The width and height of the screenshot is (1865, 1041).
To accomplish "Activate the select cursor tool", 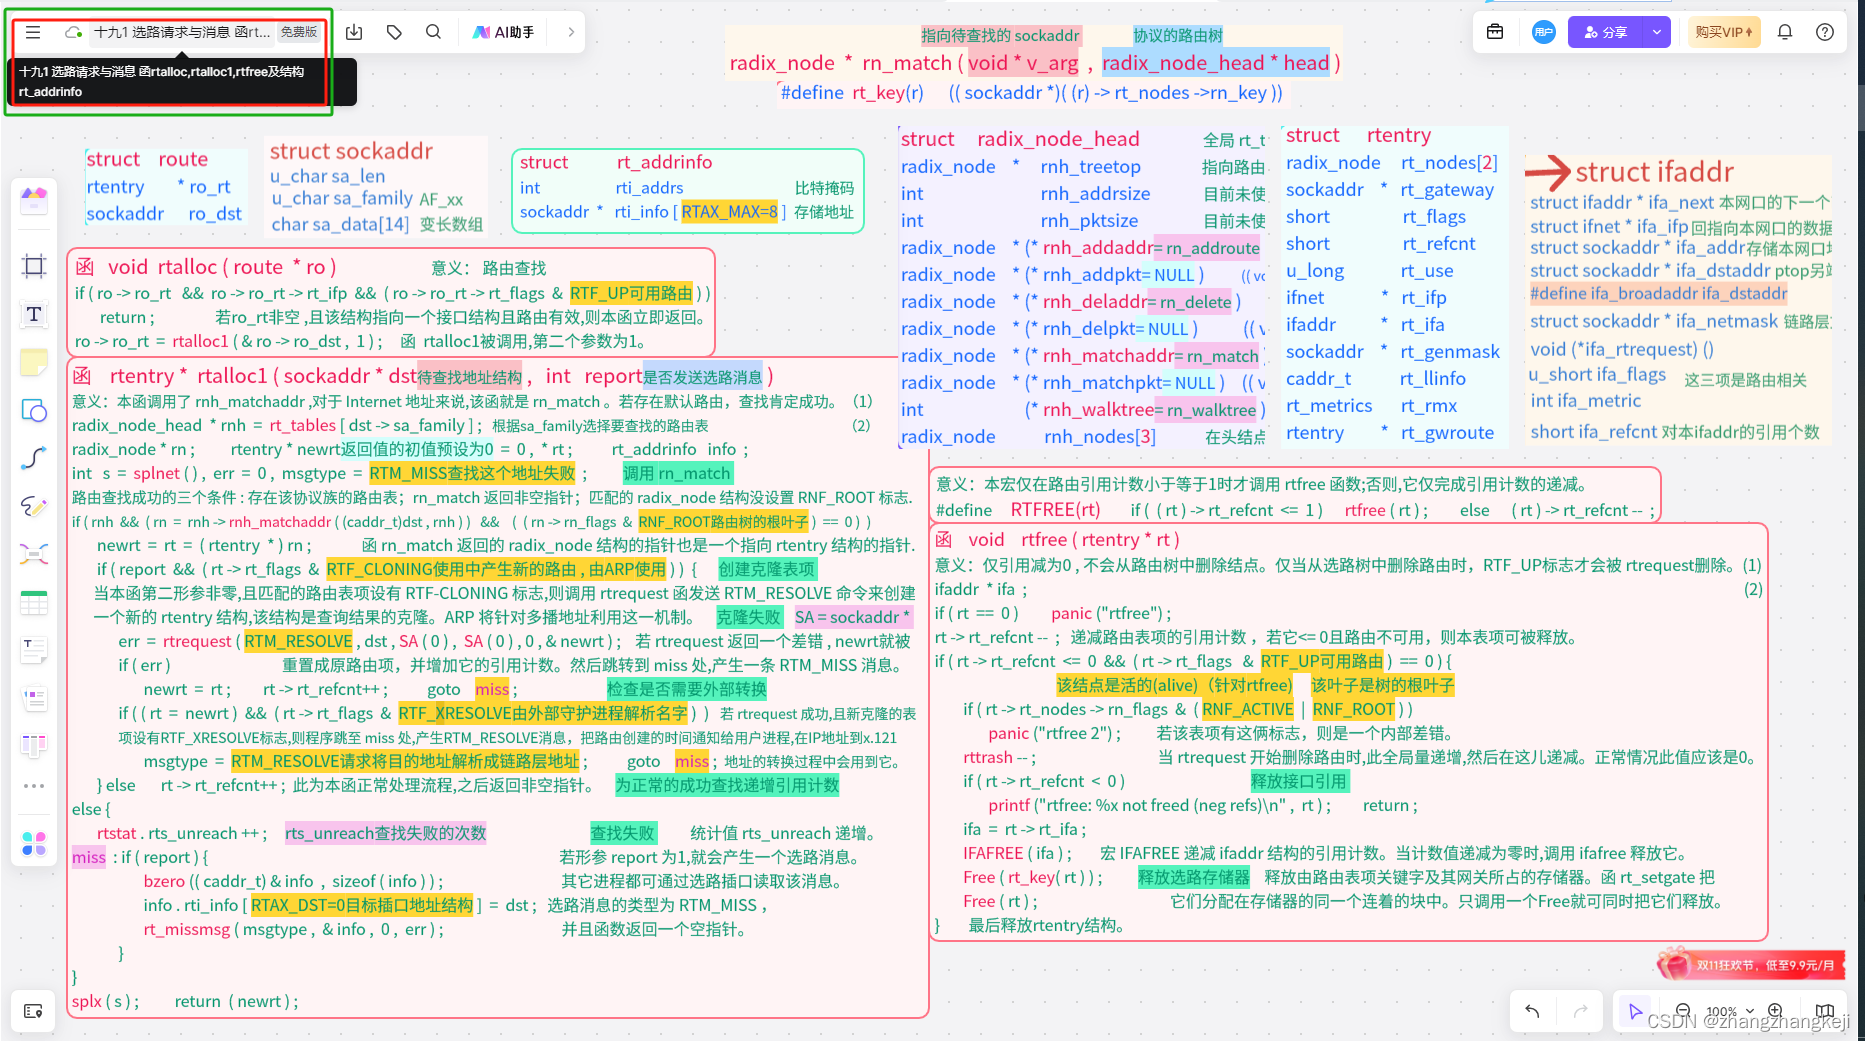I will (1635, 1011).
